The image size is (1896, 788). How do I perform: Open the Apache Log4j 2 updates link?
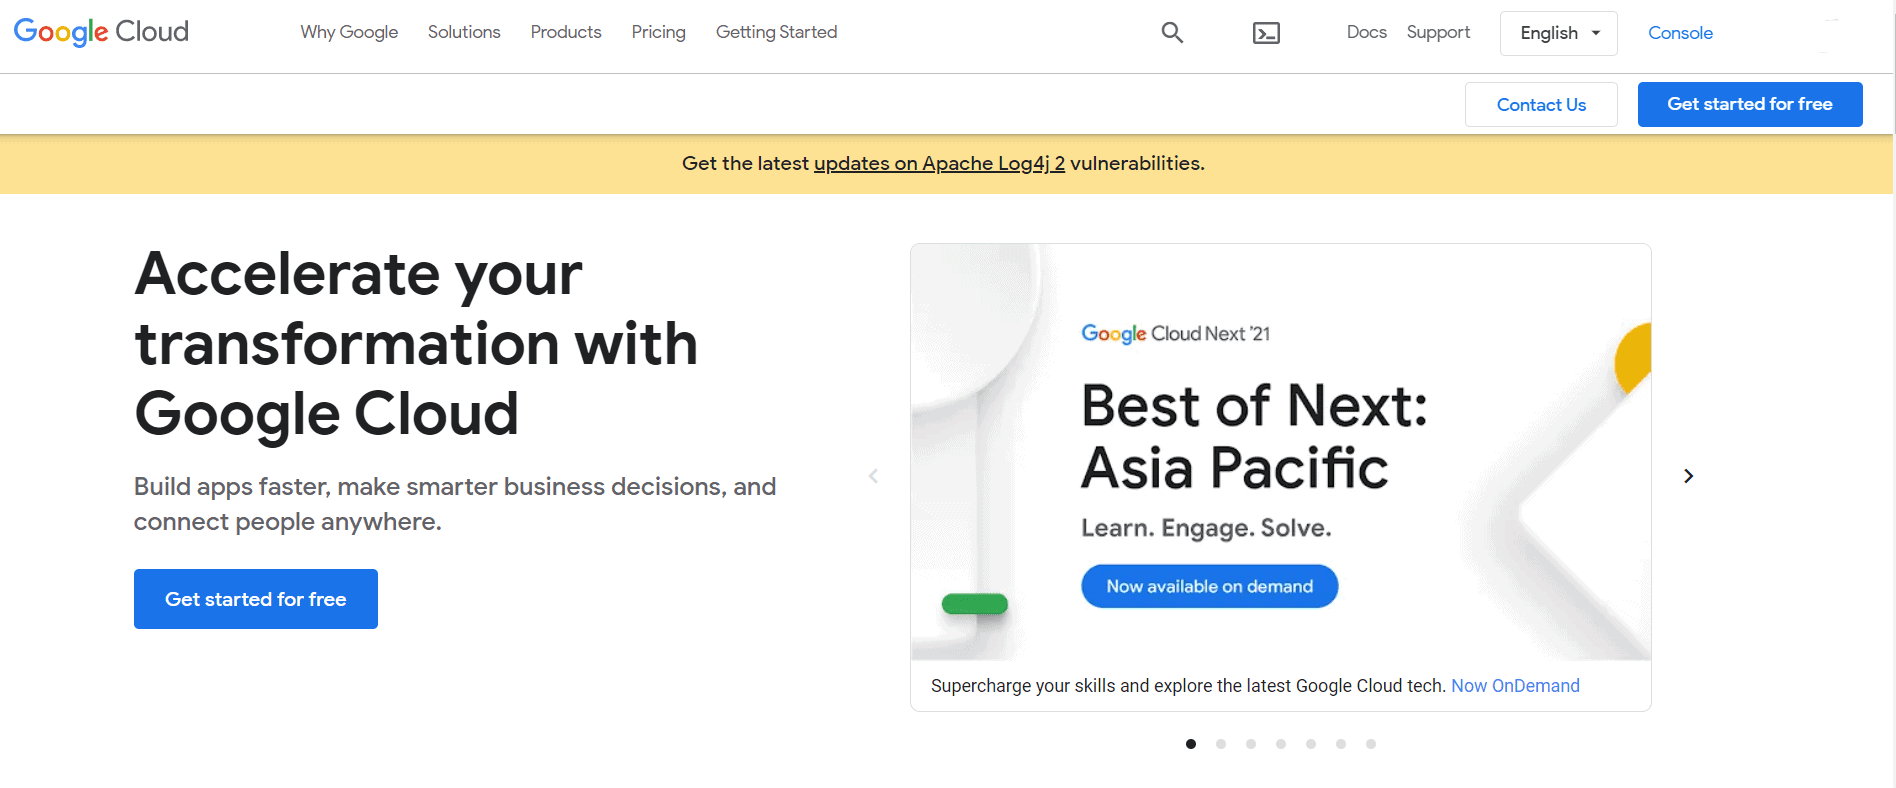[x=939, y=164]
